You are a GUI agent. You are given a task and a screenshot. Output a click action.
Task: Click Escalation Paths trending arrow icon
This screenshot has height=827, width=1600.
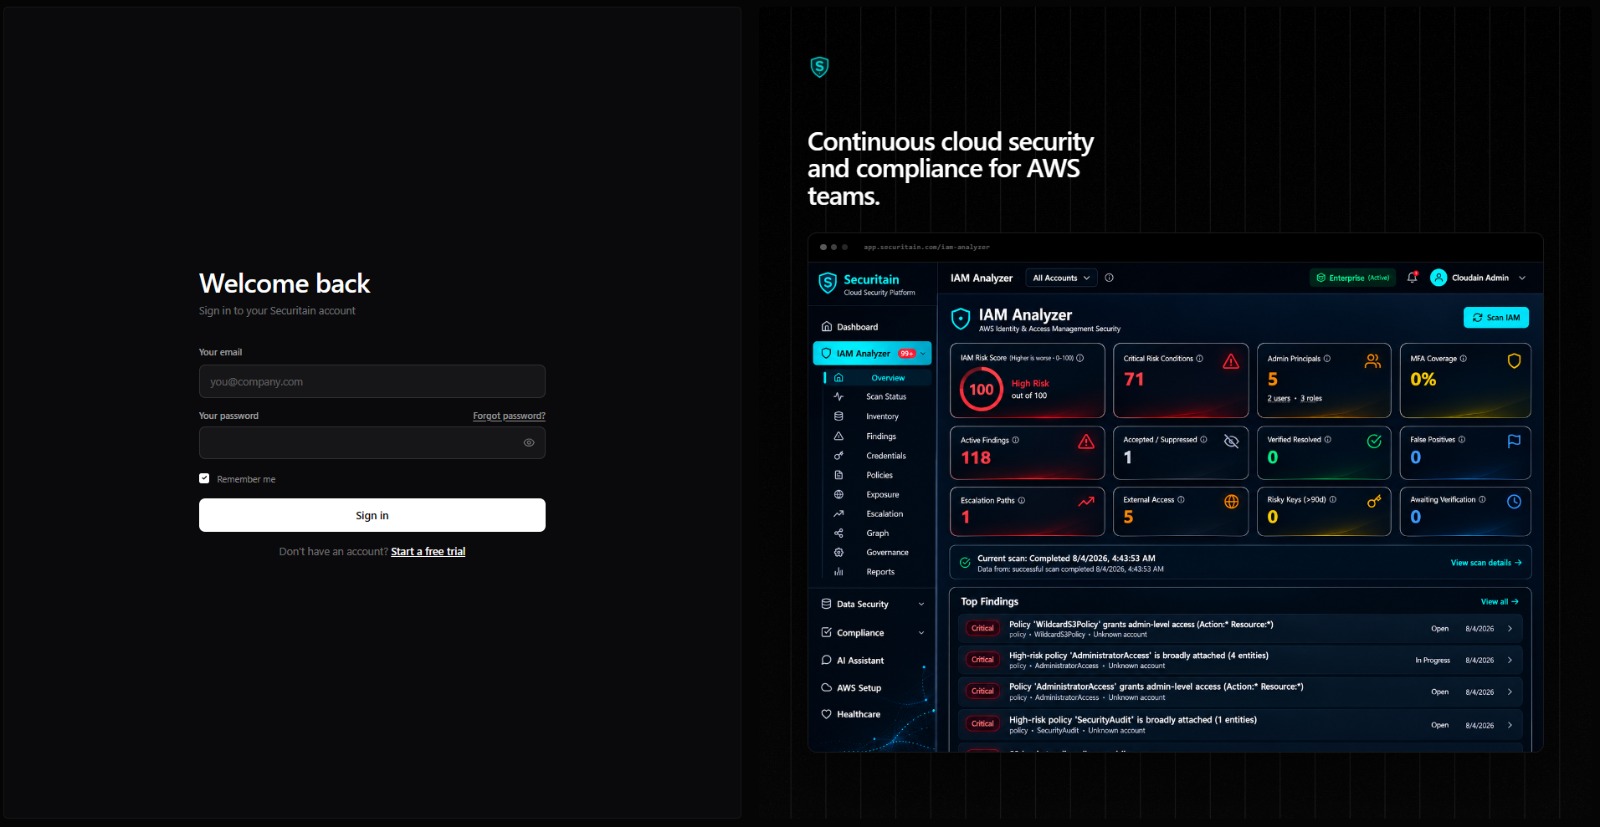click(1086, 502)
